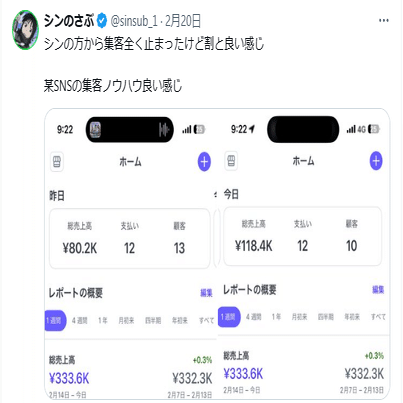This screenshot has height=403, width=403.
Task: Click the blue verified badge icon
Action: point(102,21)
